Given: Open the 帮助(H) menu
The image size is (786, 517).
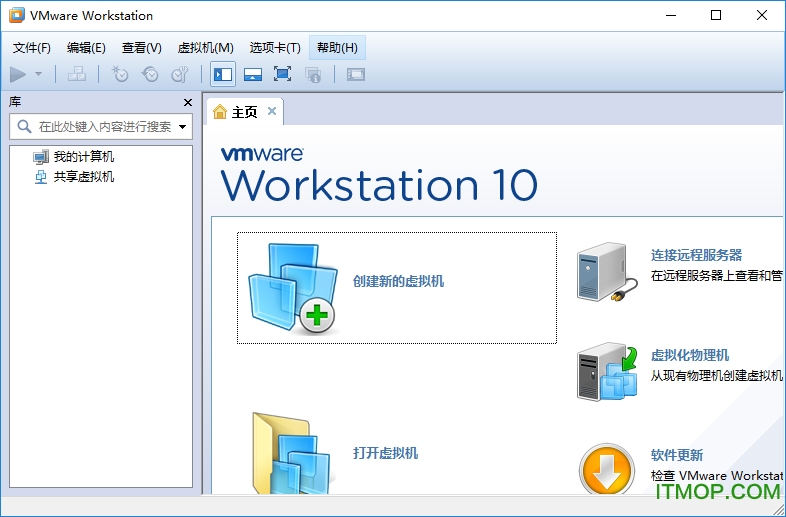Looking at the screenshot, I should [x=337, y=48].
